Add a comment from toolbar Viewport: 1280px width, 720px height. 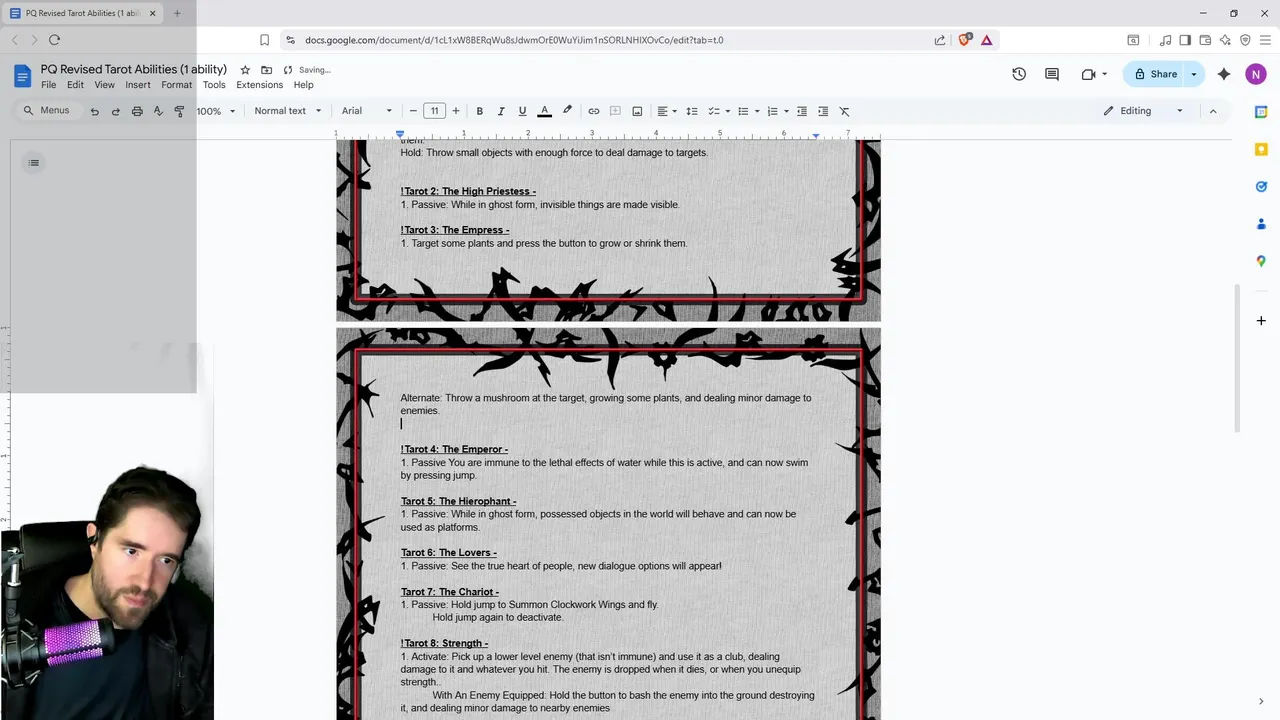[616, 111]
